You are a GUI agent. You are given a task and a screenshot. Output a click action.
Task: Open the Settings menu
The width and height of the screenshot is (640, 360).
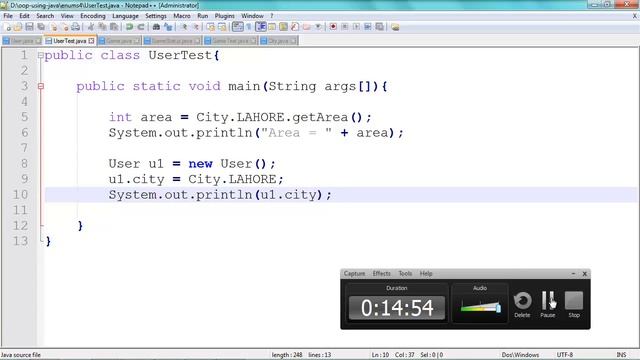(156, 16)
